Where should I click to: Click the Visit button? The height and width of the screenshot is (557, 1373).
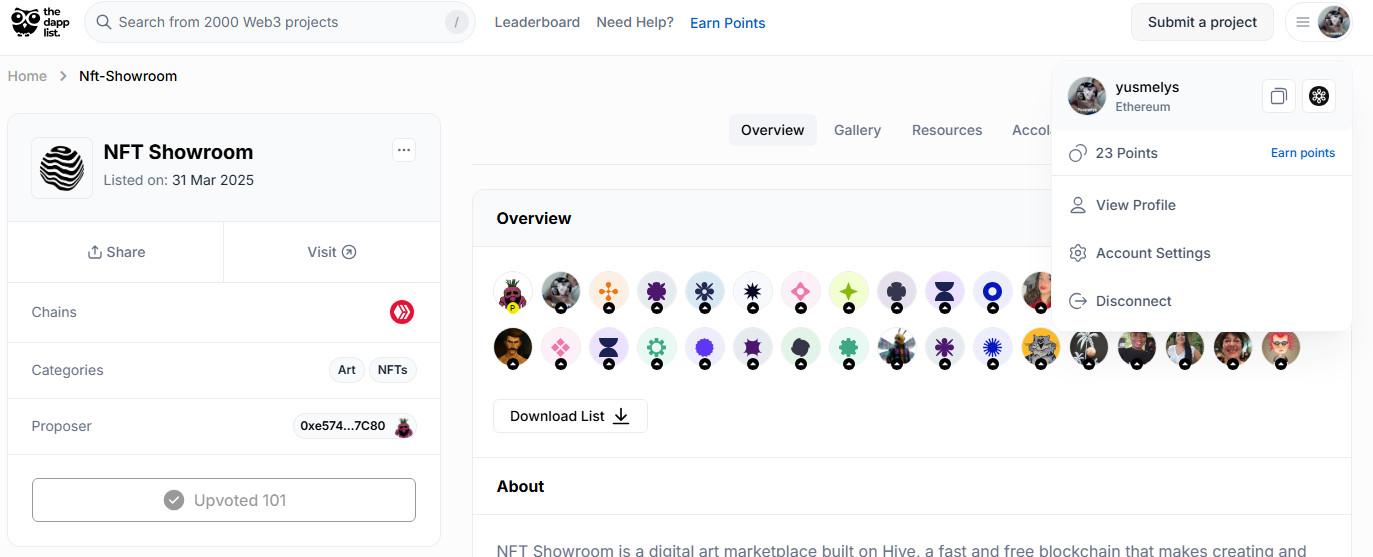332,252
